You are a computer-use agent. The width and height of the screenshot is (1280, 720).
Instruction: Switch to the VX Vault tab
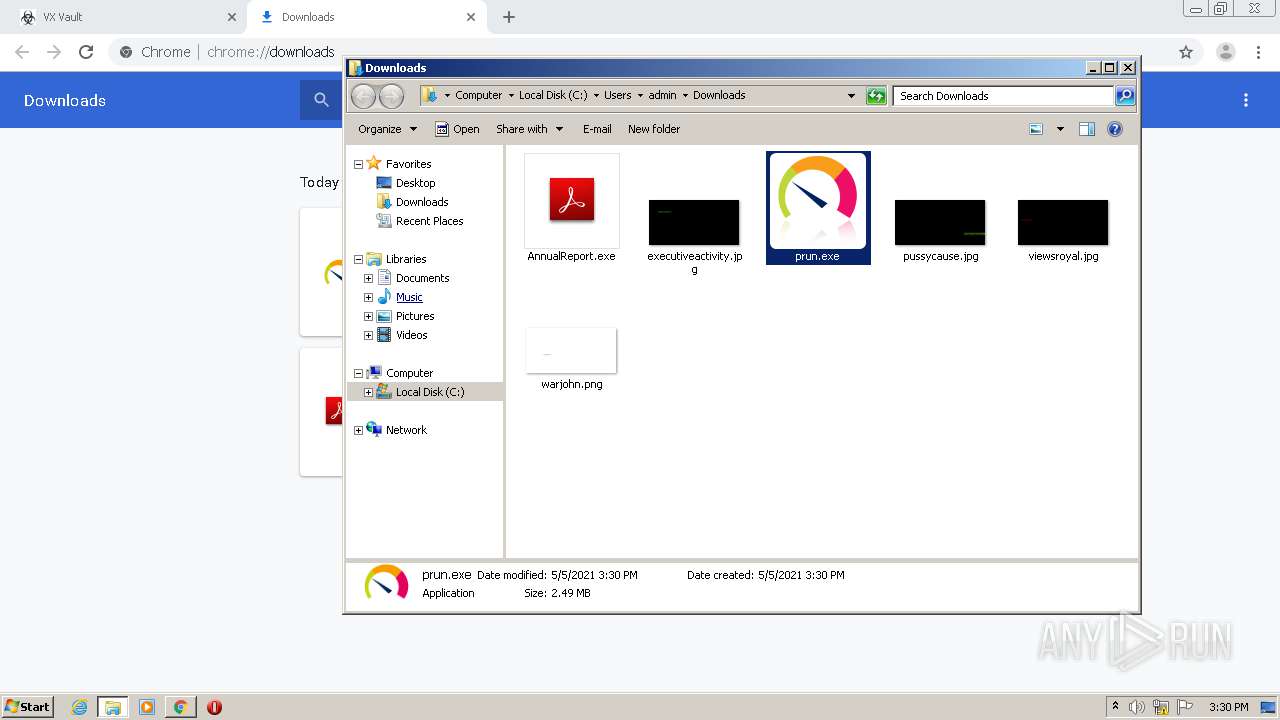pyautogui.click(x=125, y=17)
